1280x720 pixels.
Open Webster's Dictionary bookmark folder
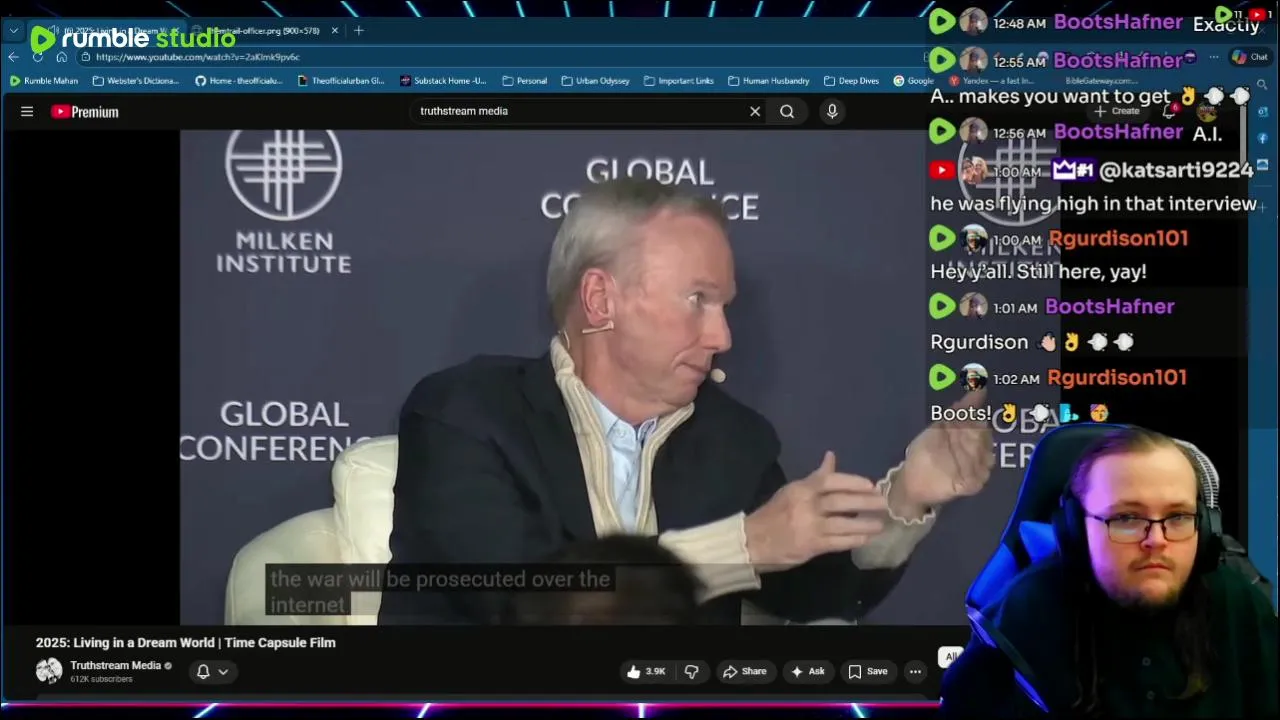[x=136, y=81]
